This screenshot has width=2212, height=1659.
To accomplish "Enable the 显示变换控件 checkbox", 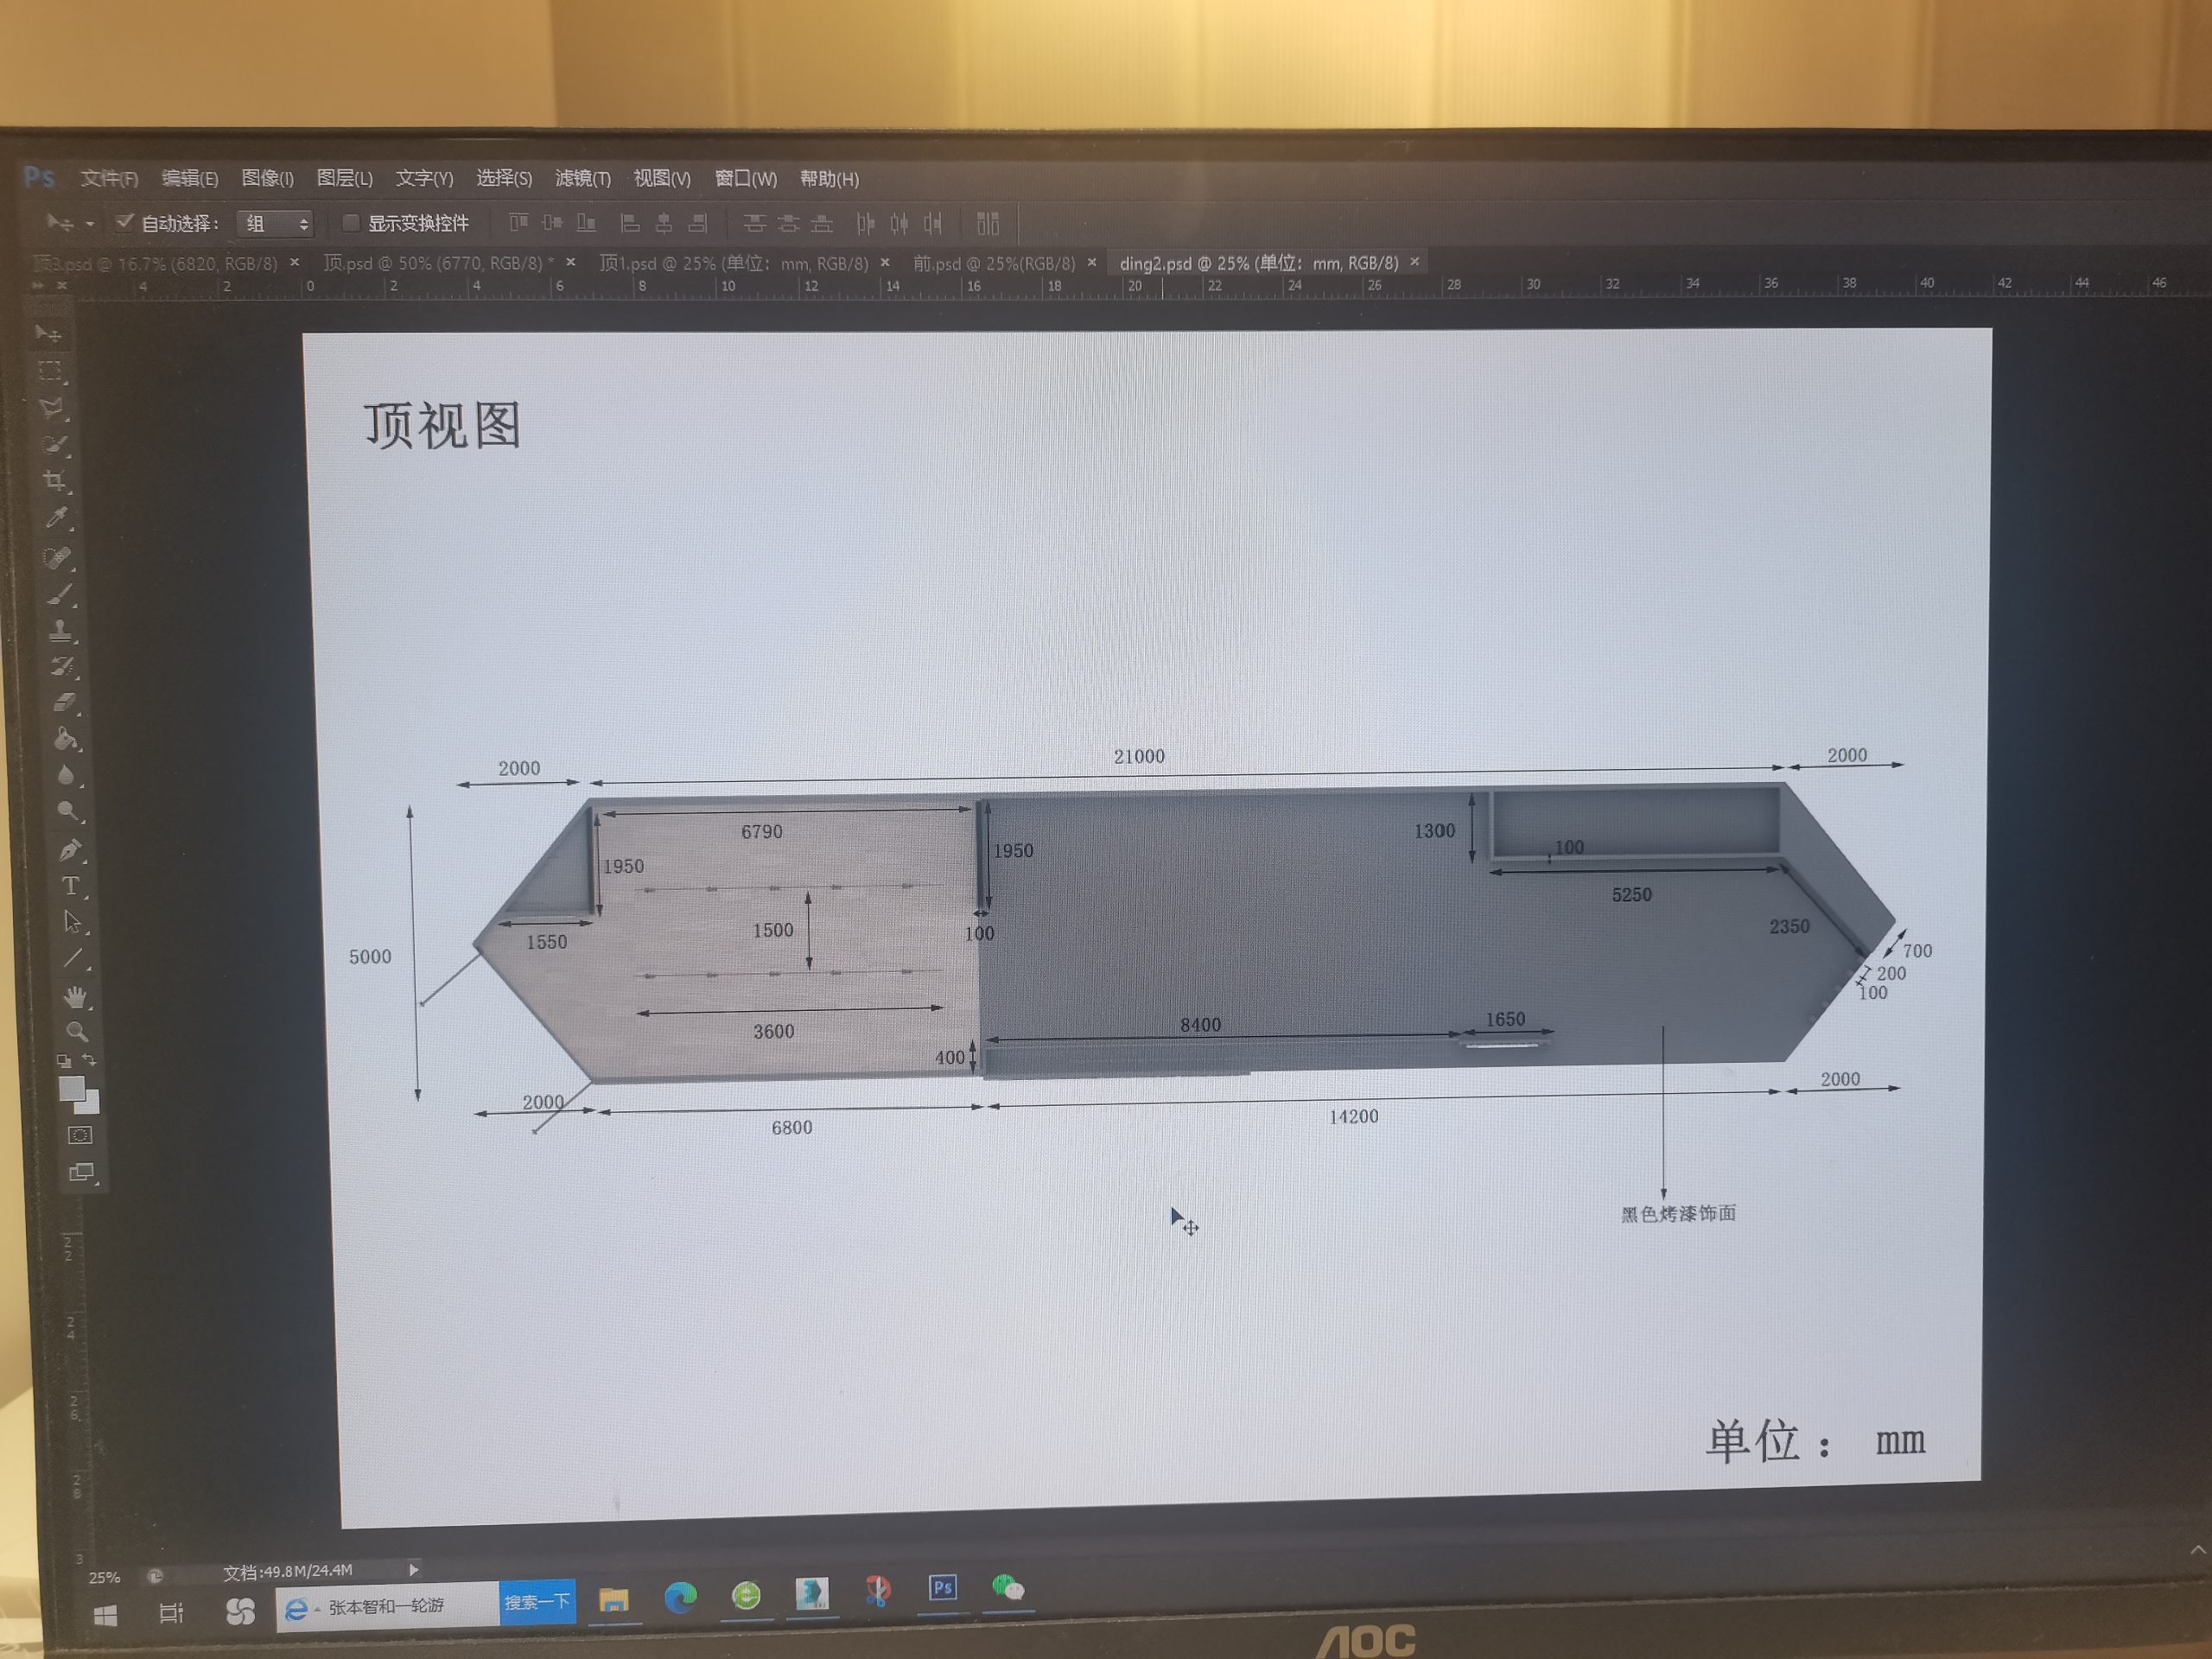I will 351,222.
